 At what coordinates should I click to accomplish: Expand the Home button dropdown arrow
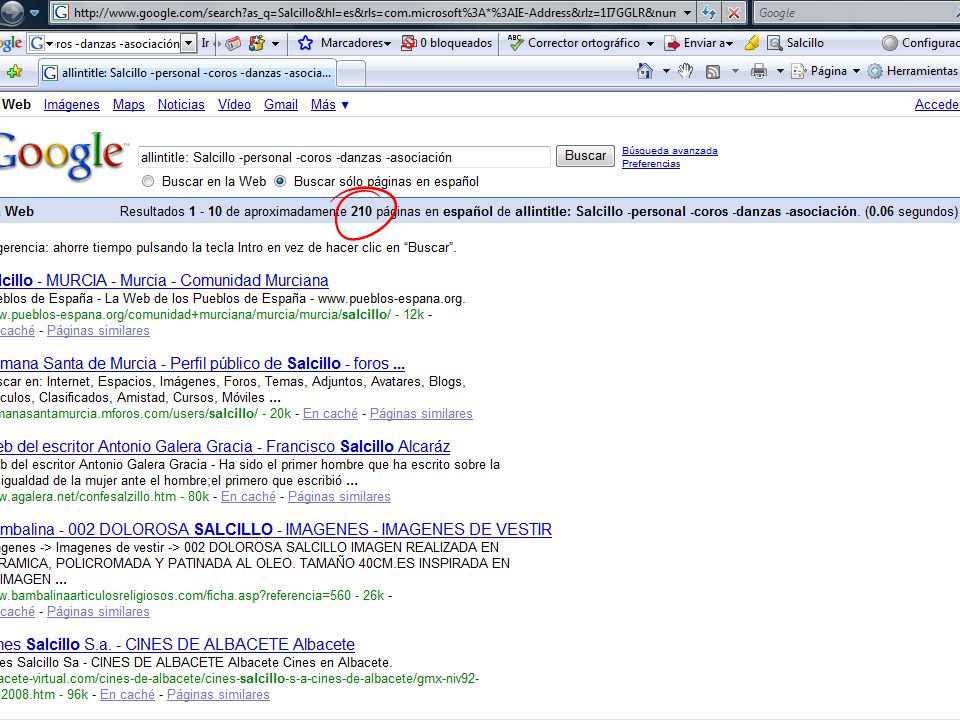coord(666,72)
